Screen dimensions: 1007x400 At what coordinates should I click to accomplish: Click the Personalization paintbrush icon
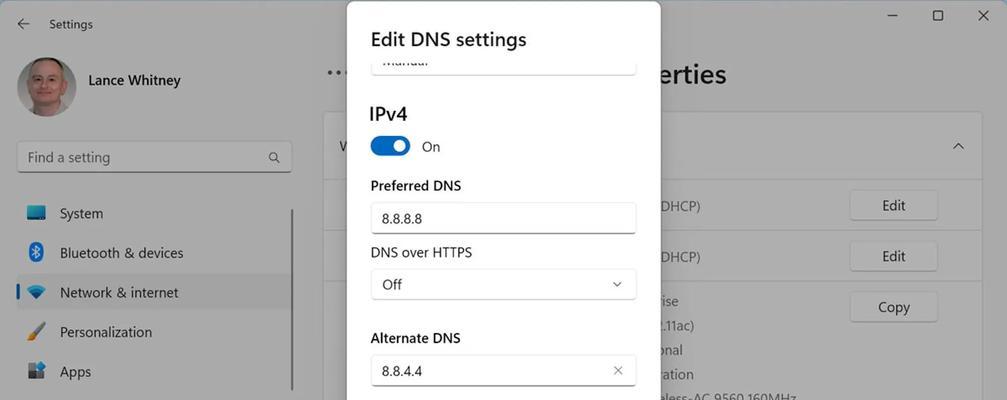36,332
